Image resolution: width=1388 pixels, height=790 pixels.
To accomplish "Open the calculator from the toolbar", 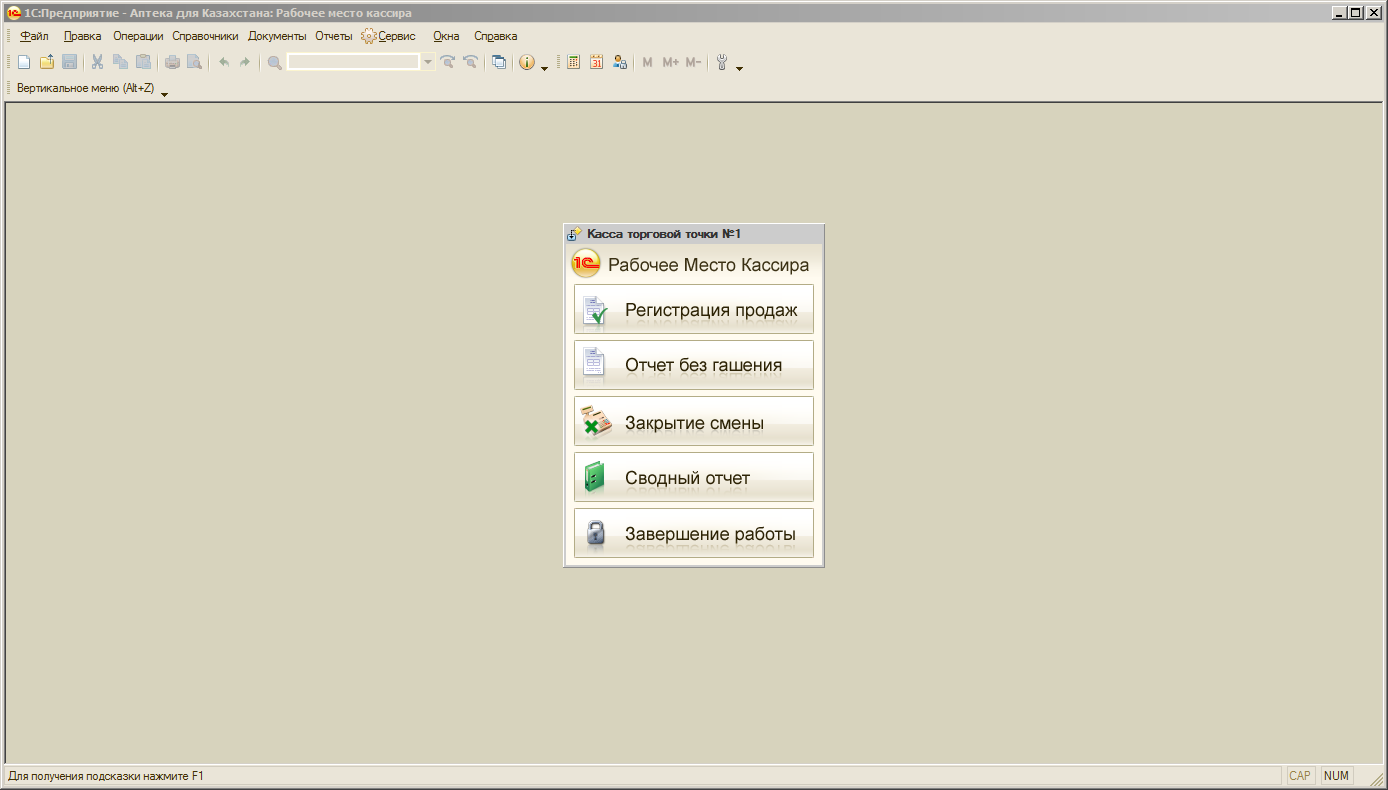I will coord(573,62).
